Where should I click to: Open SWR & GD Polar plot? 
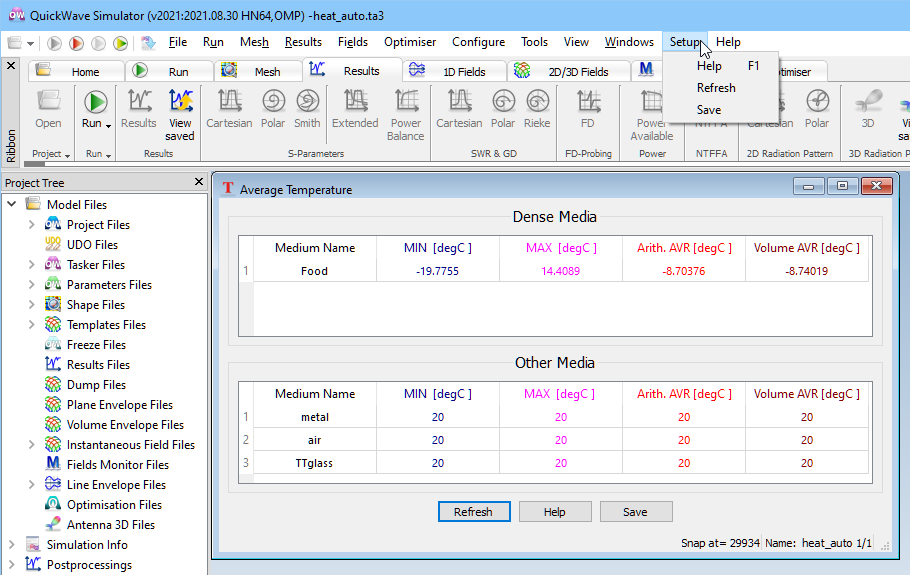[x=503, y=109]
